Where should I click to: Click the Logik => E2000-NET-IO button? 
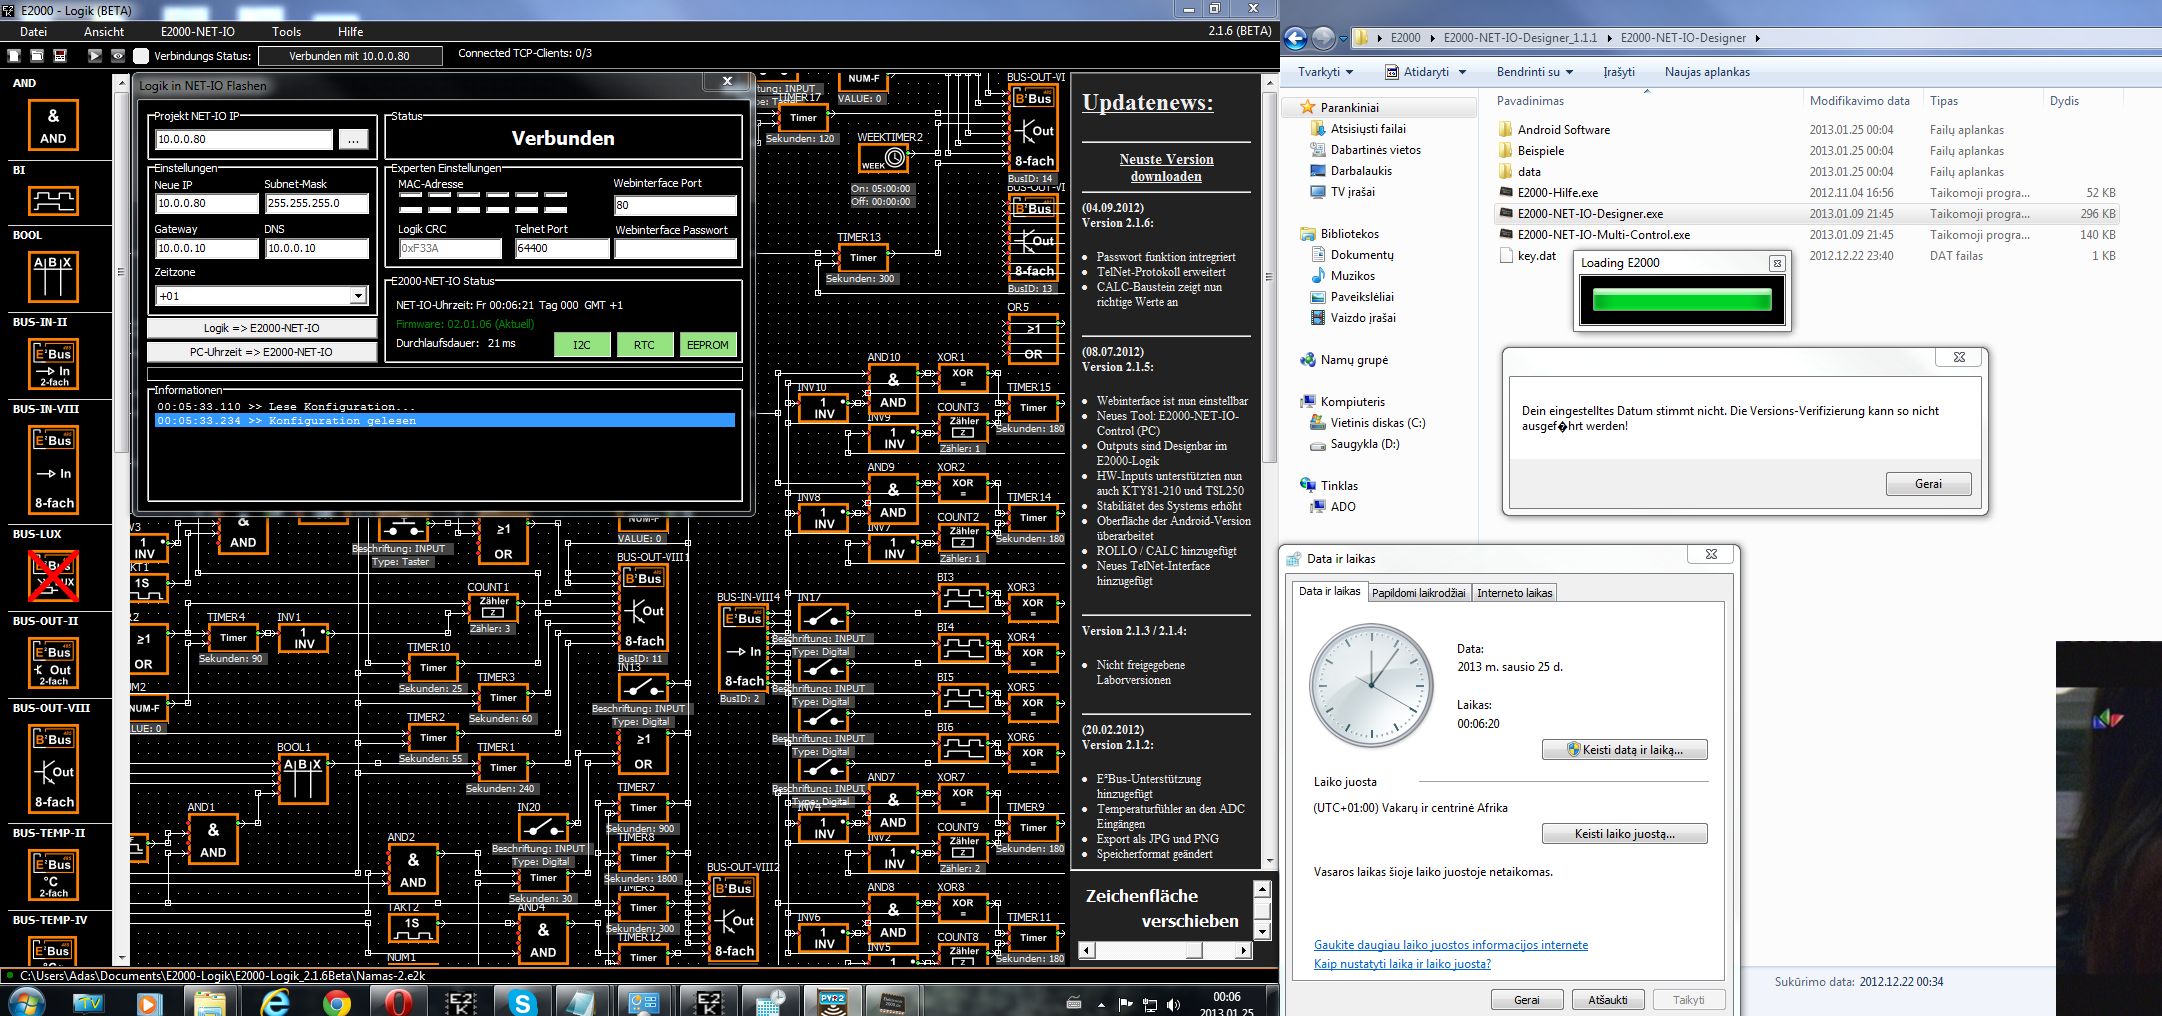point(261,328)
